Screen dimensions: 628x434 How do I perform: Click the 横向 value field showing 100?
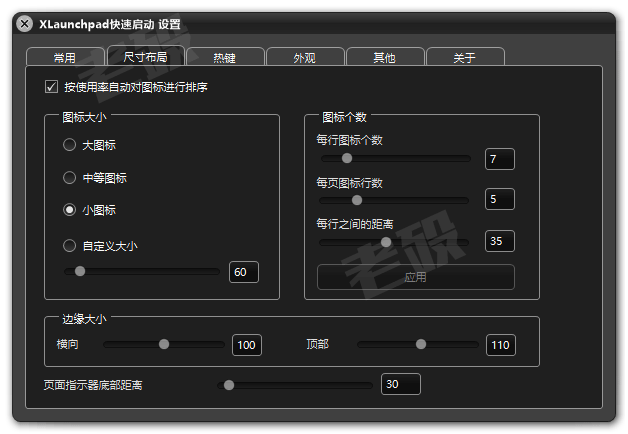point(247,345)
